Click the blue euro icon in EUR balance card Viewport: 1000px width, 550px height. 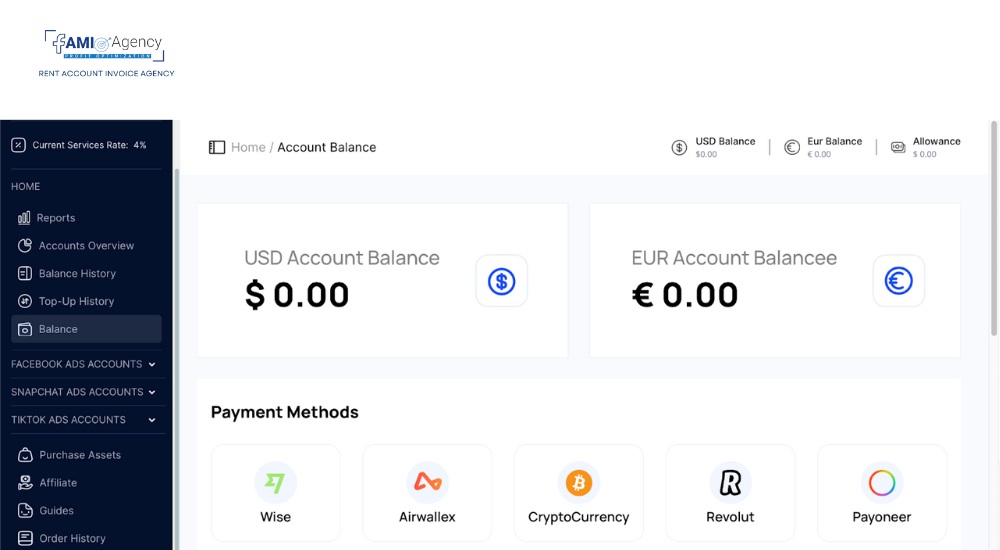pyautogui.click(x=899, y=281)
